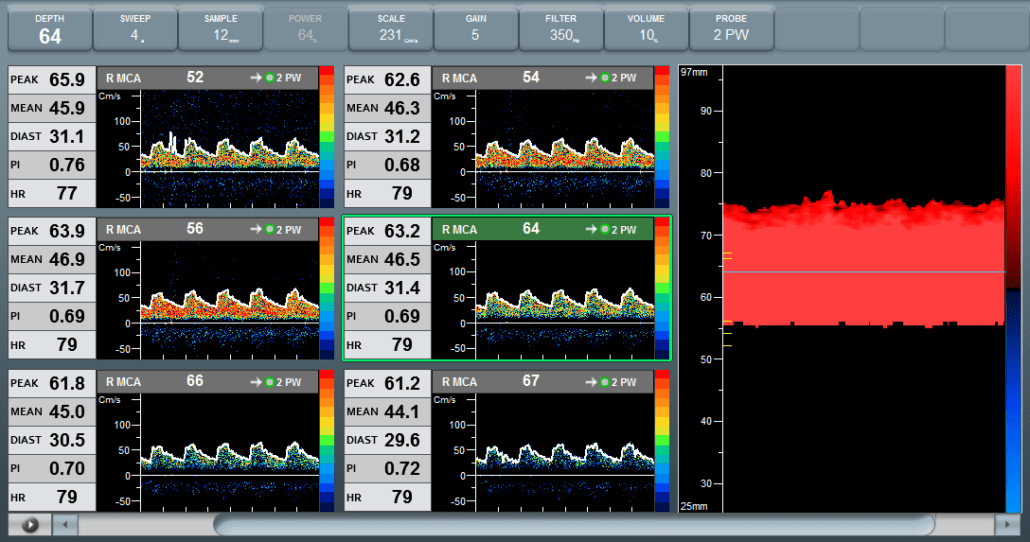Click the Doppler spectrum of depth 56 panel
Image resolution: width=1030 pixels, height=542 pixels.
230,300
